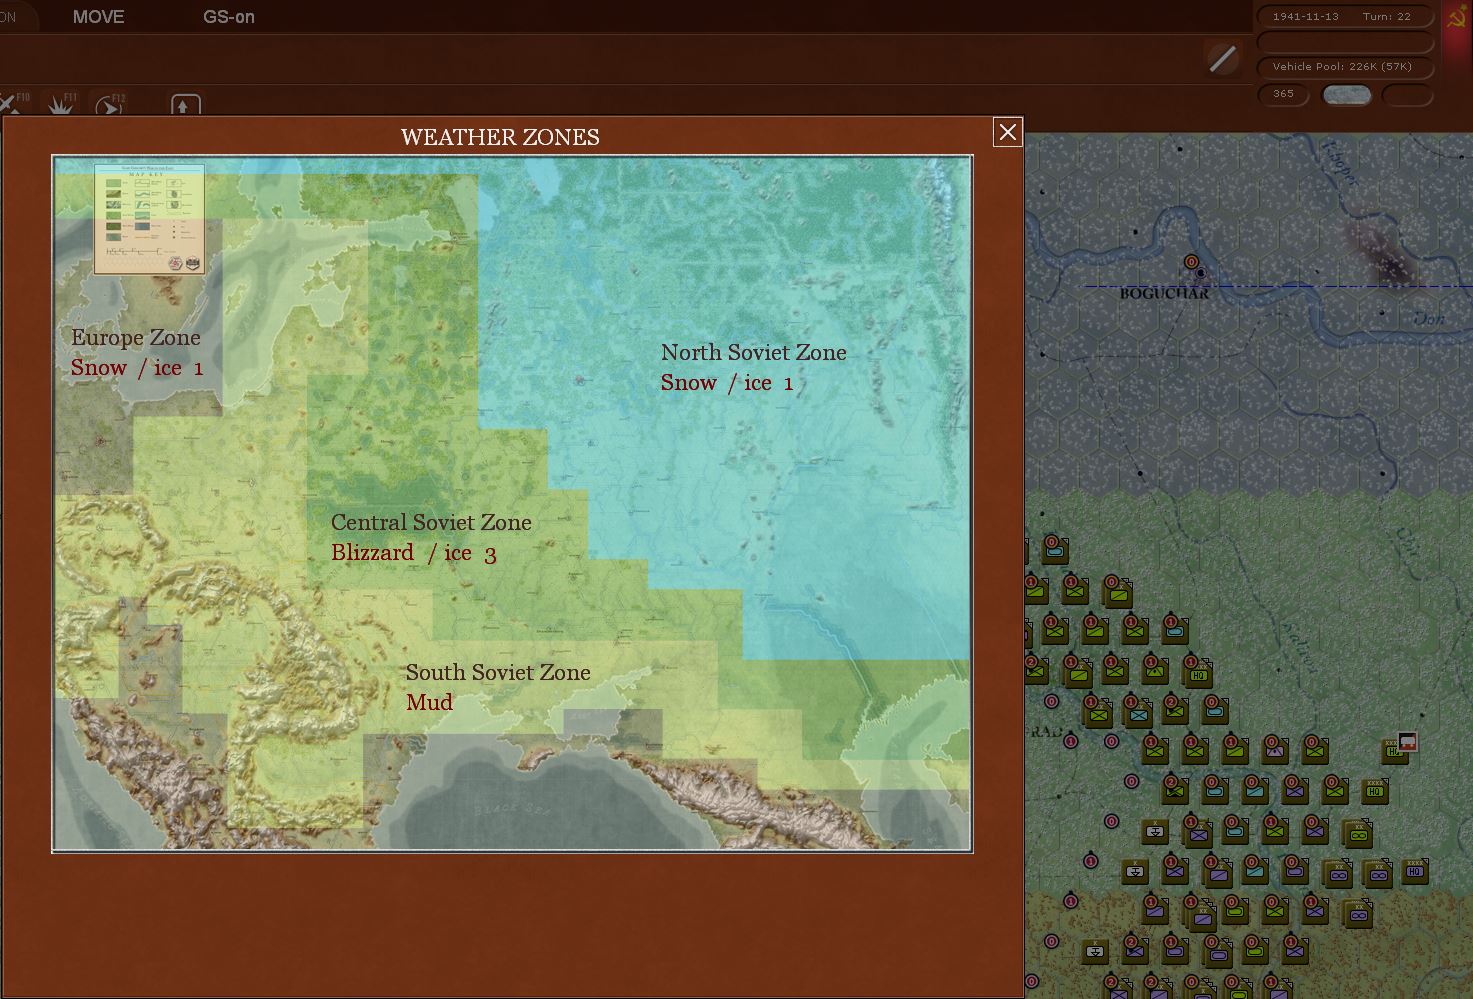Image resolution: width=1473 pixels, height=999 pixels.
Task: Select the Boguchar town on the map
Action: [x=1165, y=293]
